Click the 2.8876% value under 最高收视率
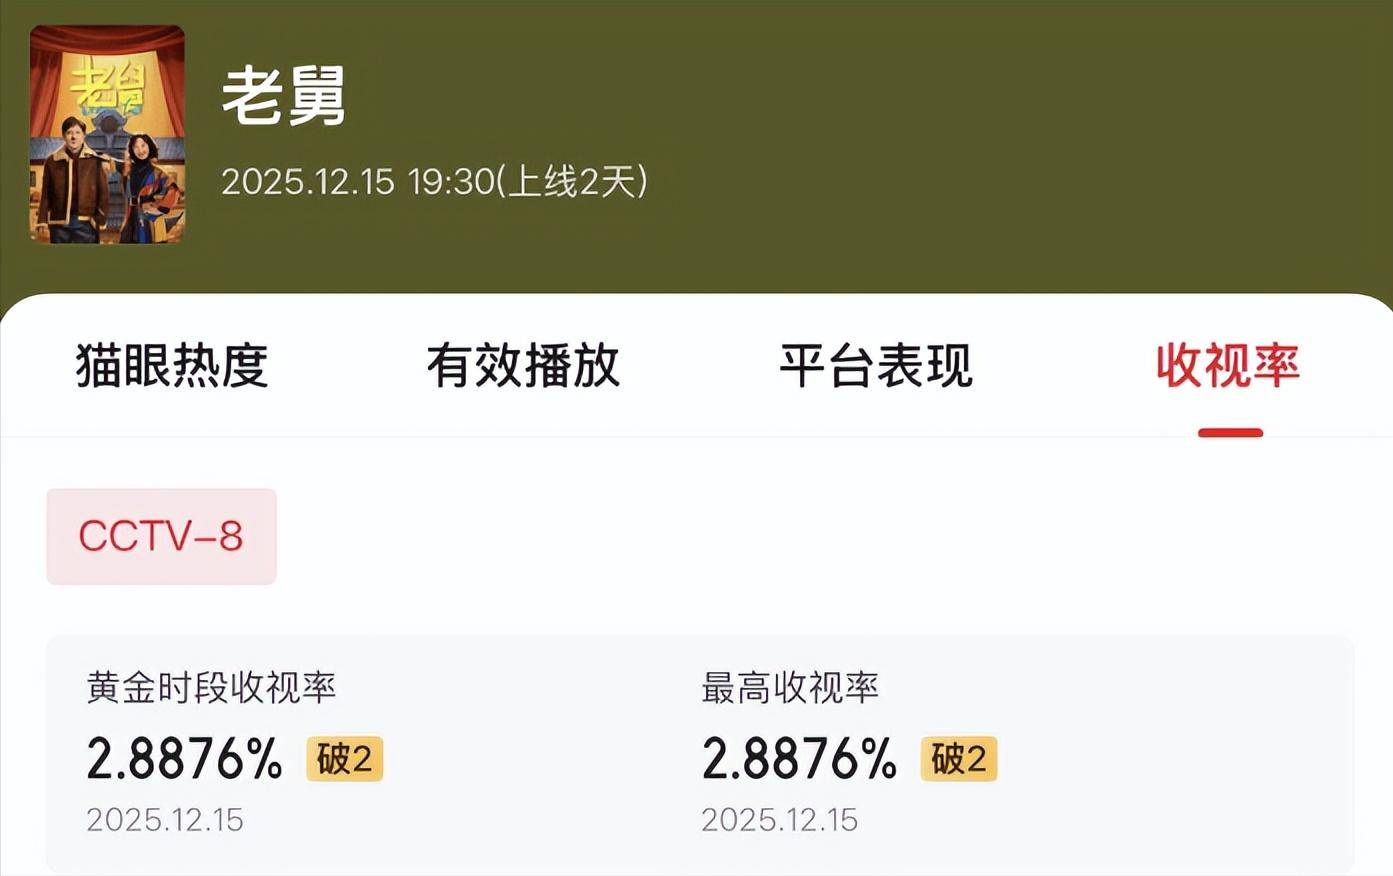1393x876 pixels. click(x=799, y=759)
